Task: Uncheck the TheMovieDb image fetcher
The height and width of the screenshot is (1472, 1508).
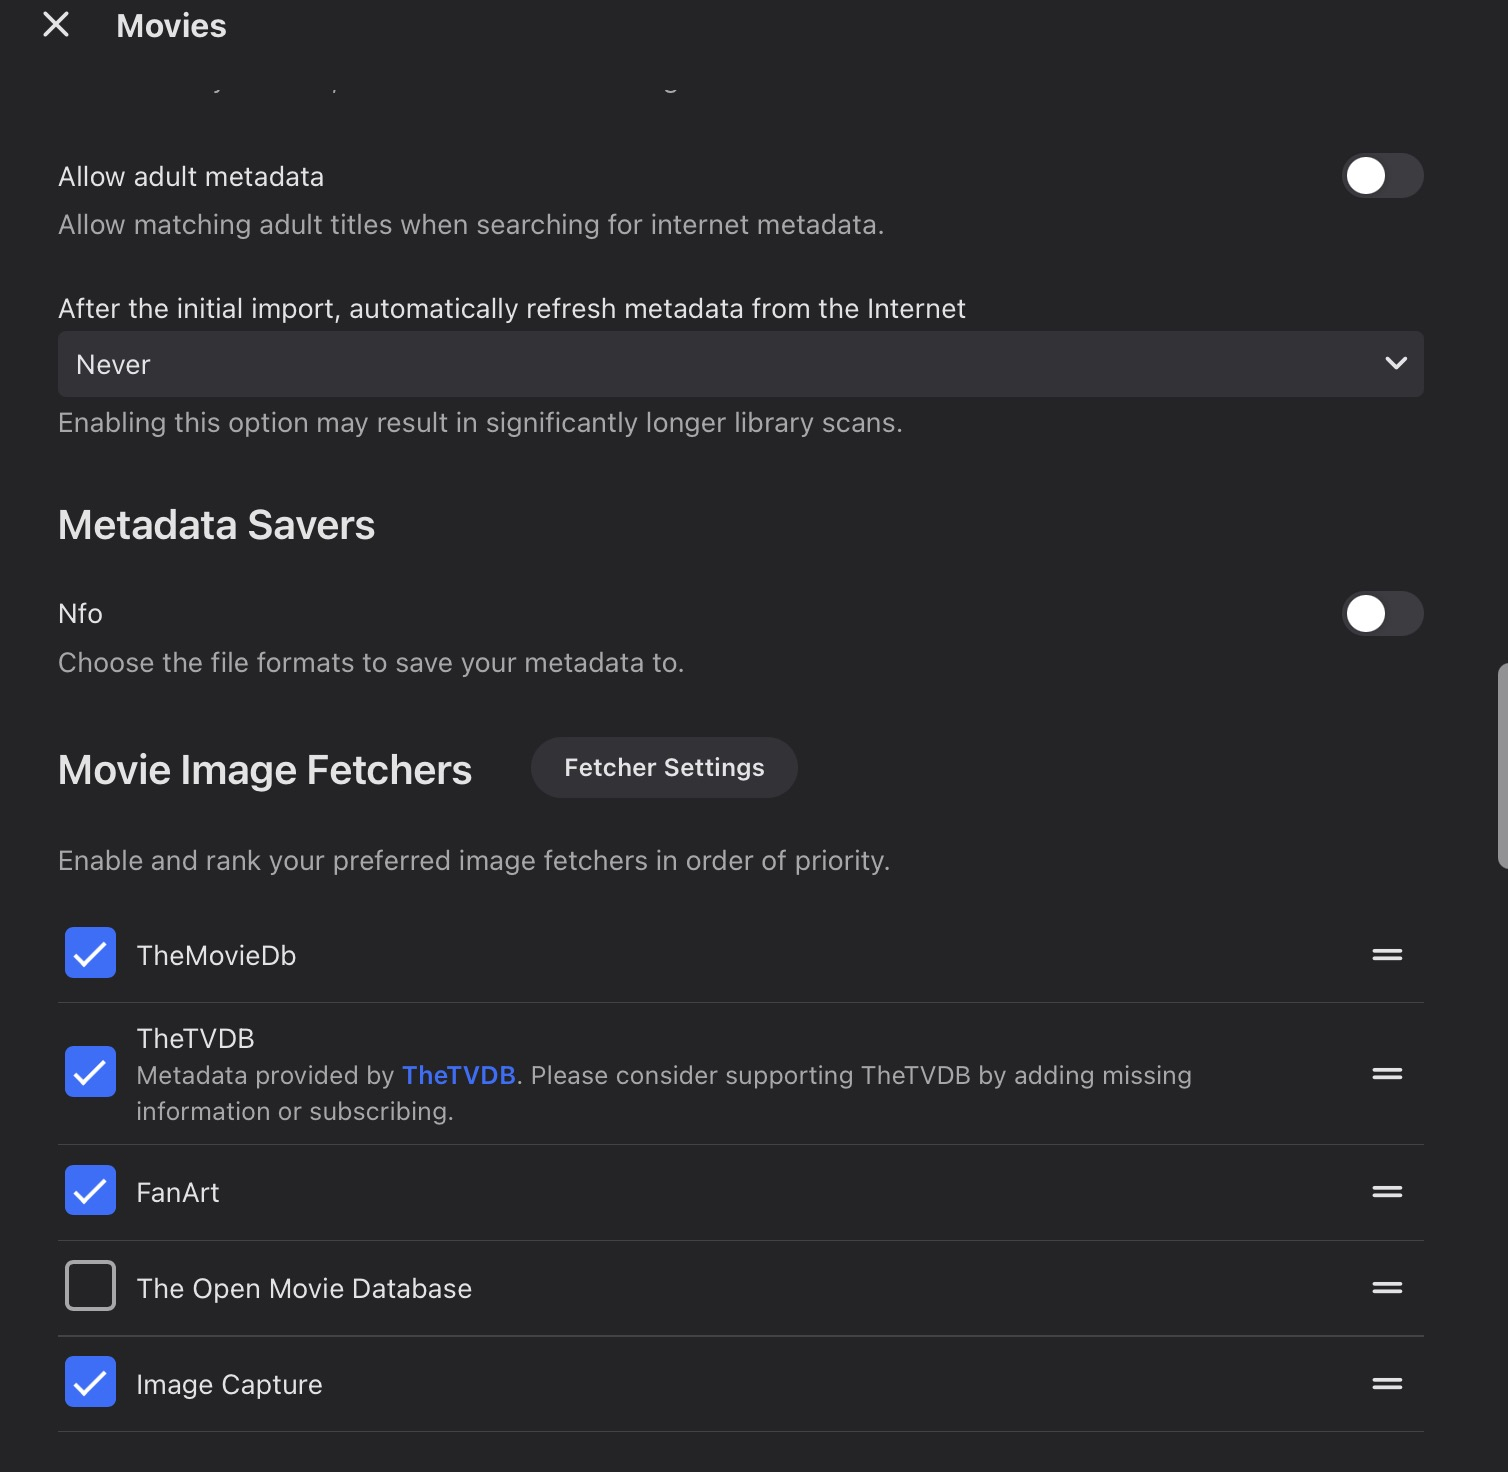Action: click(90, 953)
